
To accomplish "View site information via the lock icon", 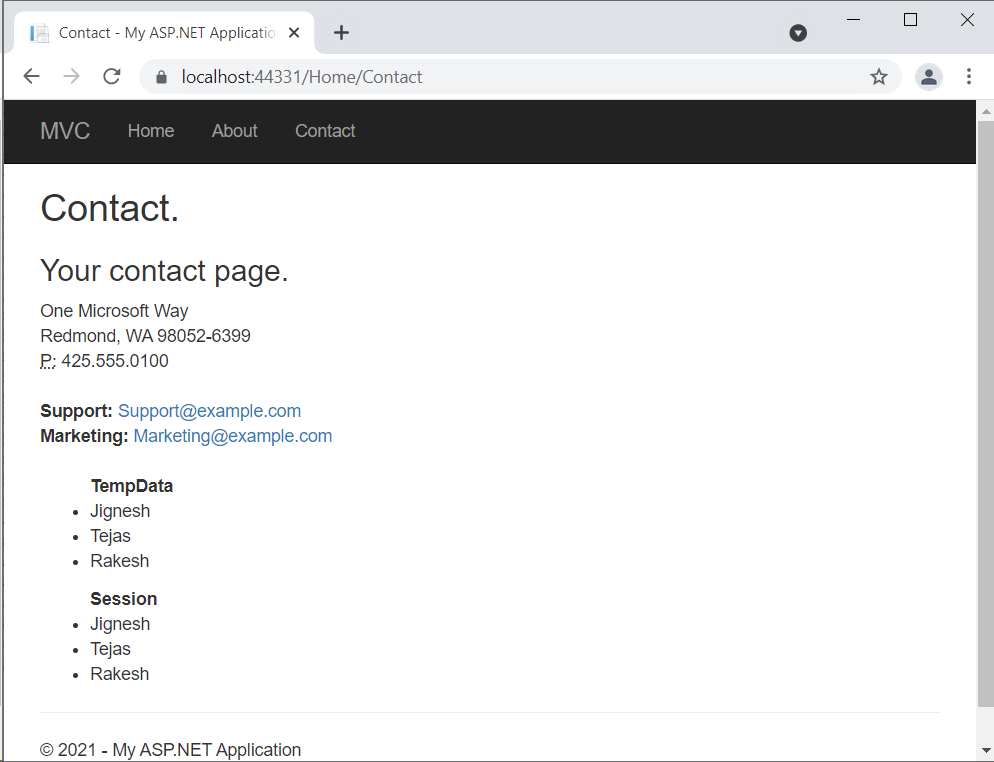I will (162, 77).
